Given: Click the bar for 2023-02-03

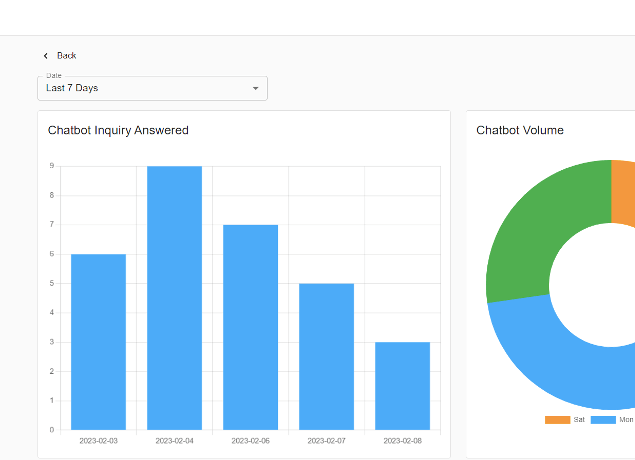Looking at the screenshot, I should 98,342.
